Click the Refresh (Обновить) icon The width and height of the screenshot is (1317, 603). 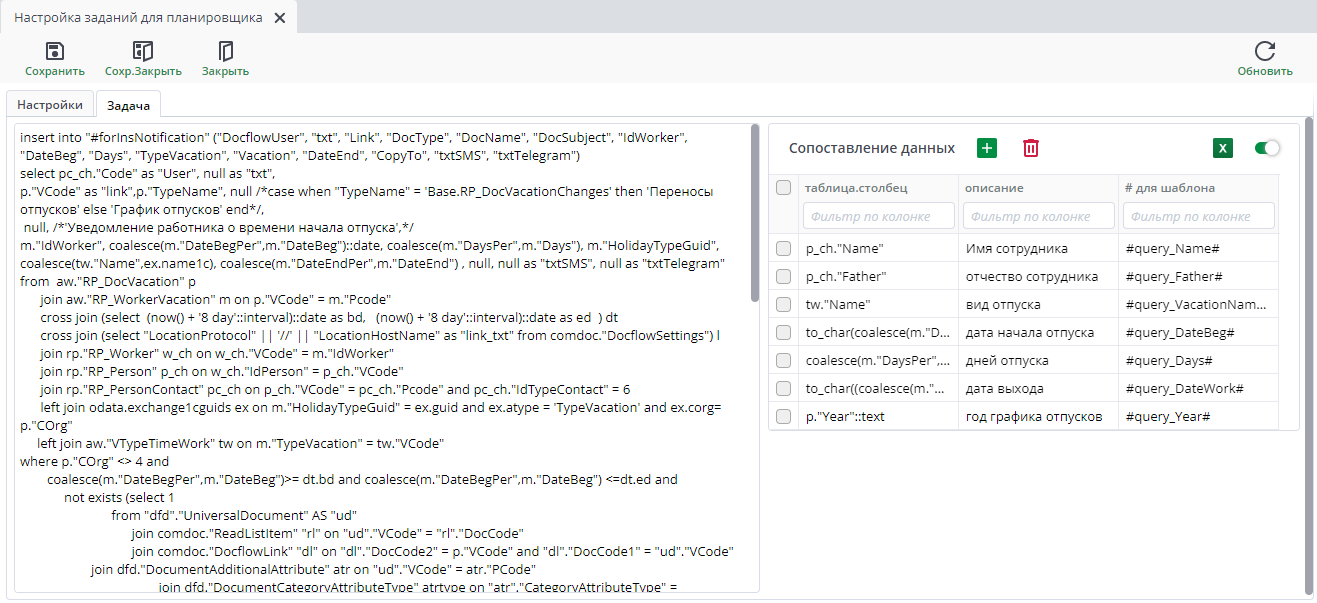[1264, 52]
